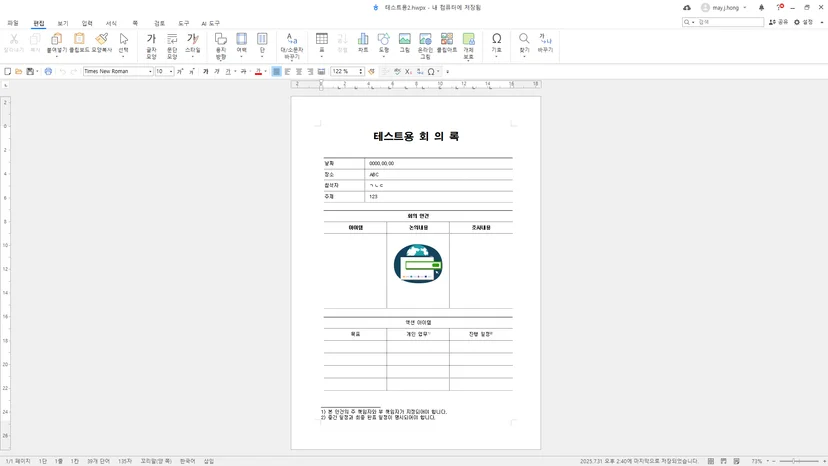Click the Margins (여백) icon
Image resolution: width=828 pixels, height=466 pixels.
point(241,39)
